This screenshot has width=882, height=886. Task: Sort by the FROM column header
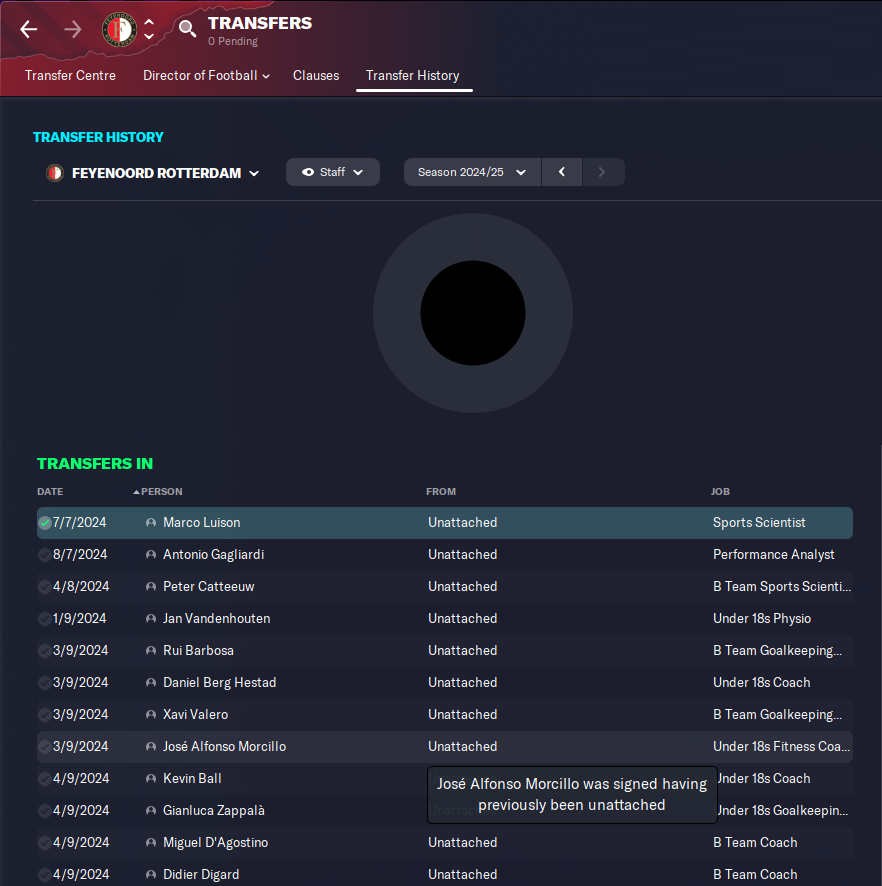(x=441, y=492)
